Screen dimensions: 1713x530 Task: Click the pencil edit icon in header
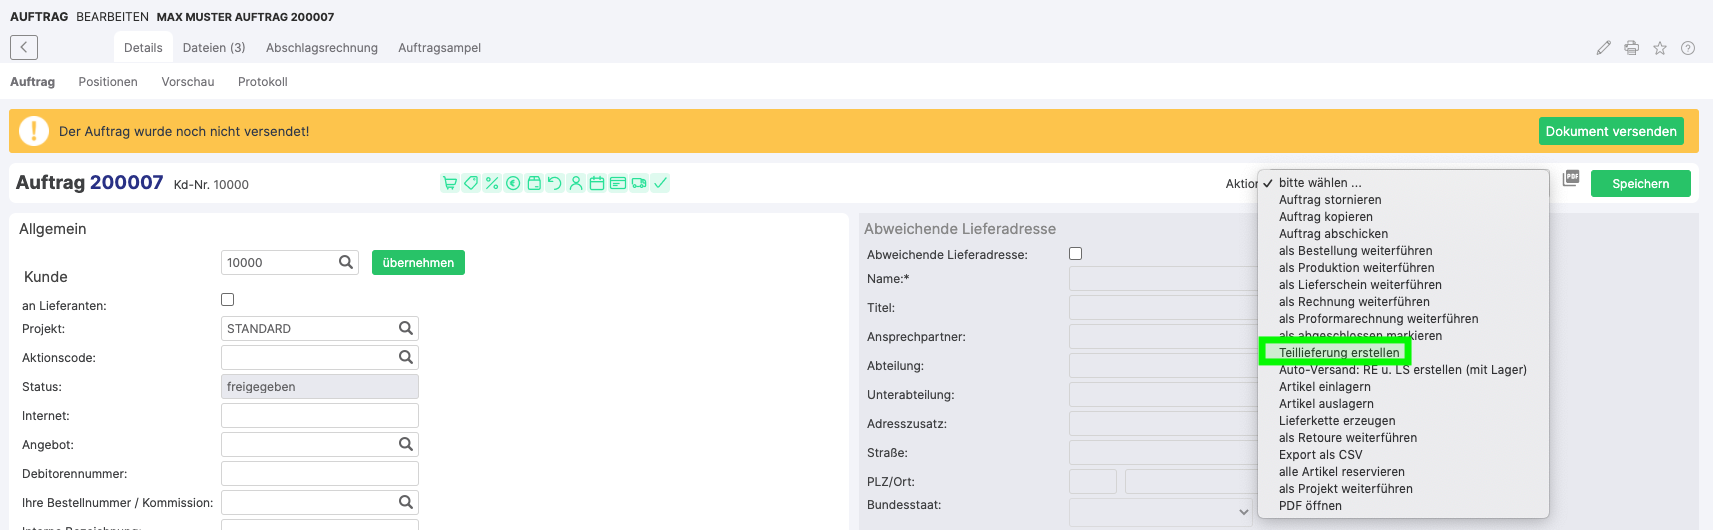[x=1603, y=48]
